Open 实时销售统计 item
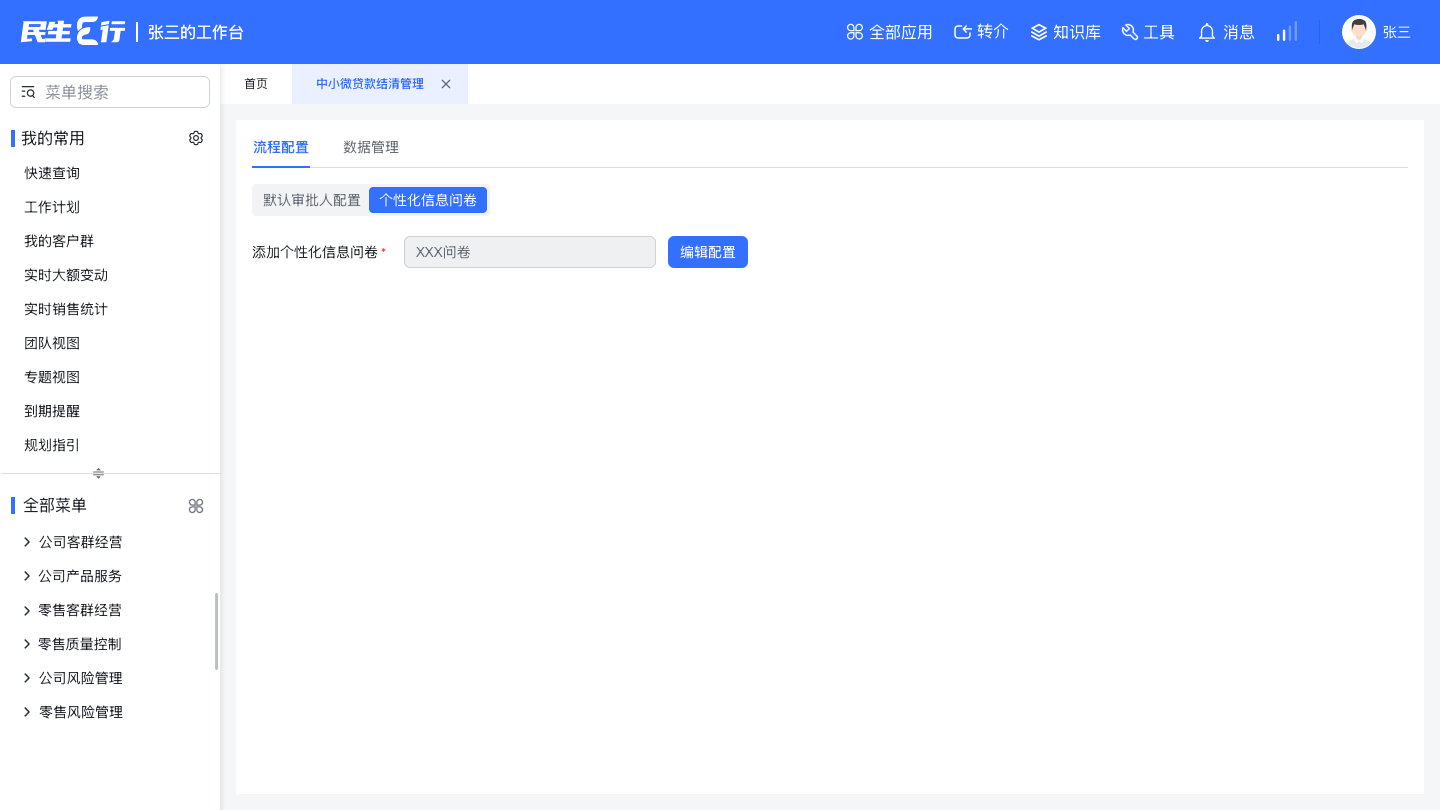The height and width of the screenshot is (810, 1440). tap(66, 309)
